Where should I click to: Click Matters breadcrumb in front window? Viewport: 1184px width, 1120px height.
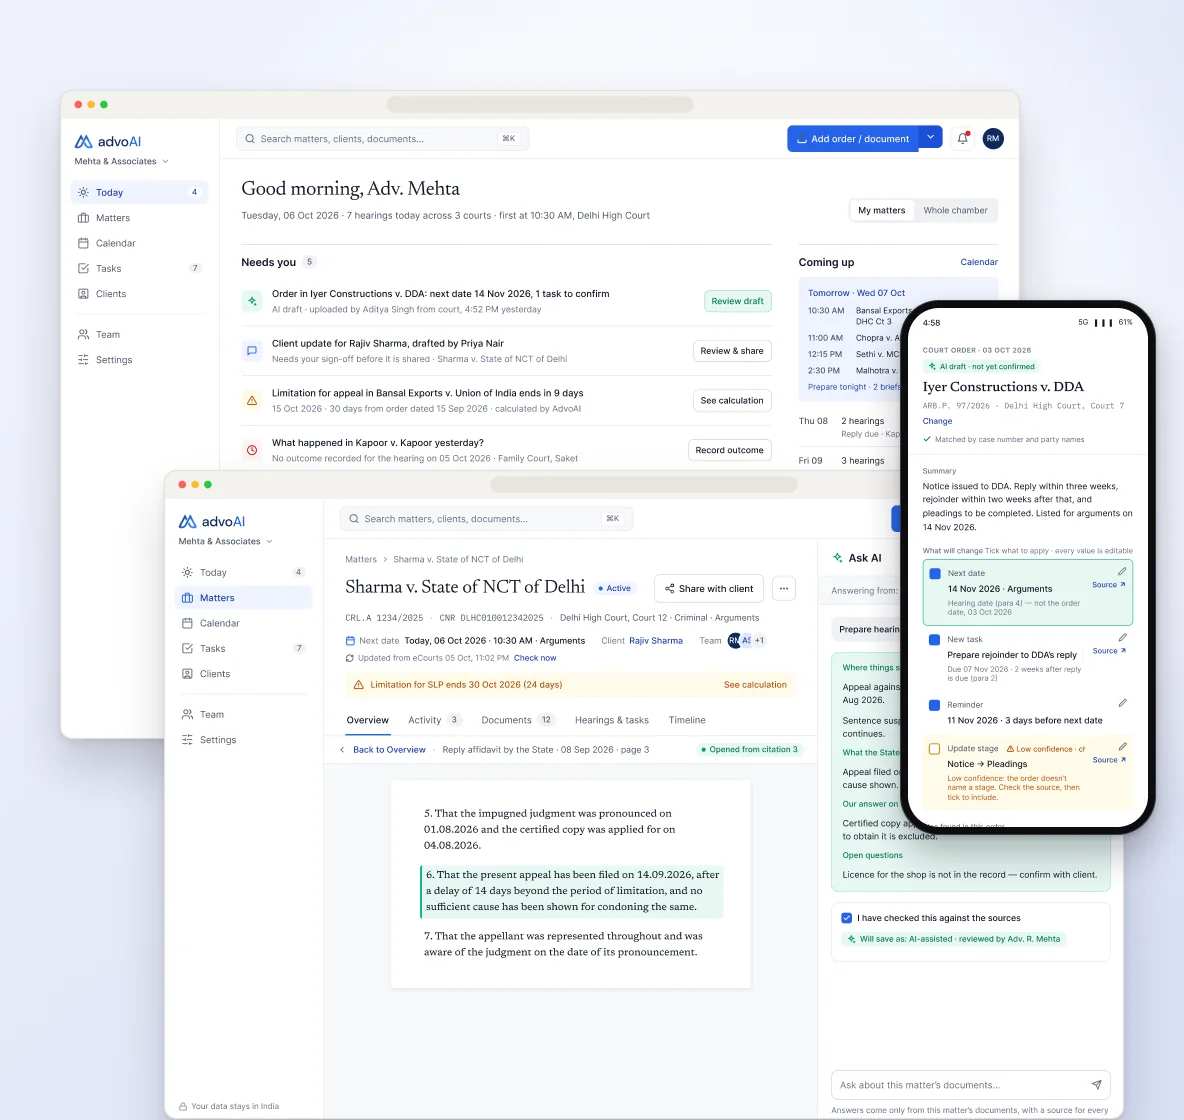(361, 559)
